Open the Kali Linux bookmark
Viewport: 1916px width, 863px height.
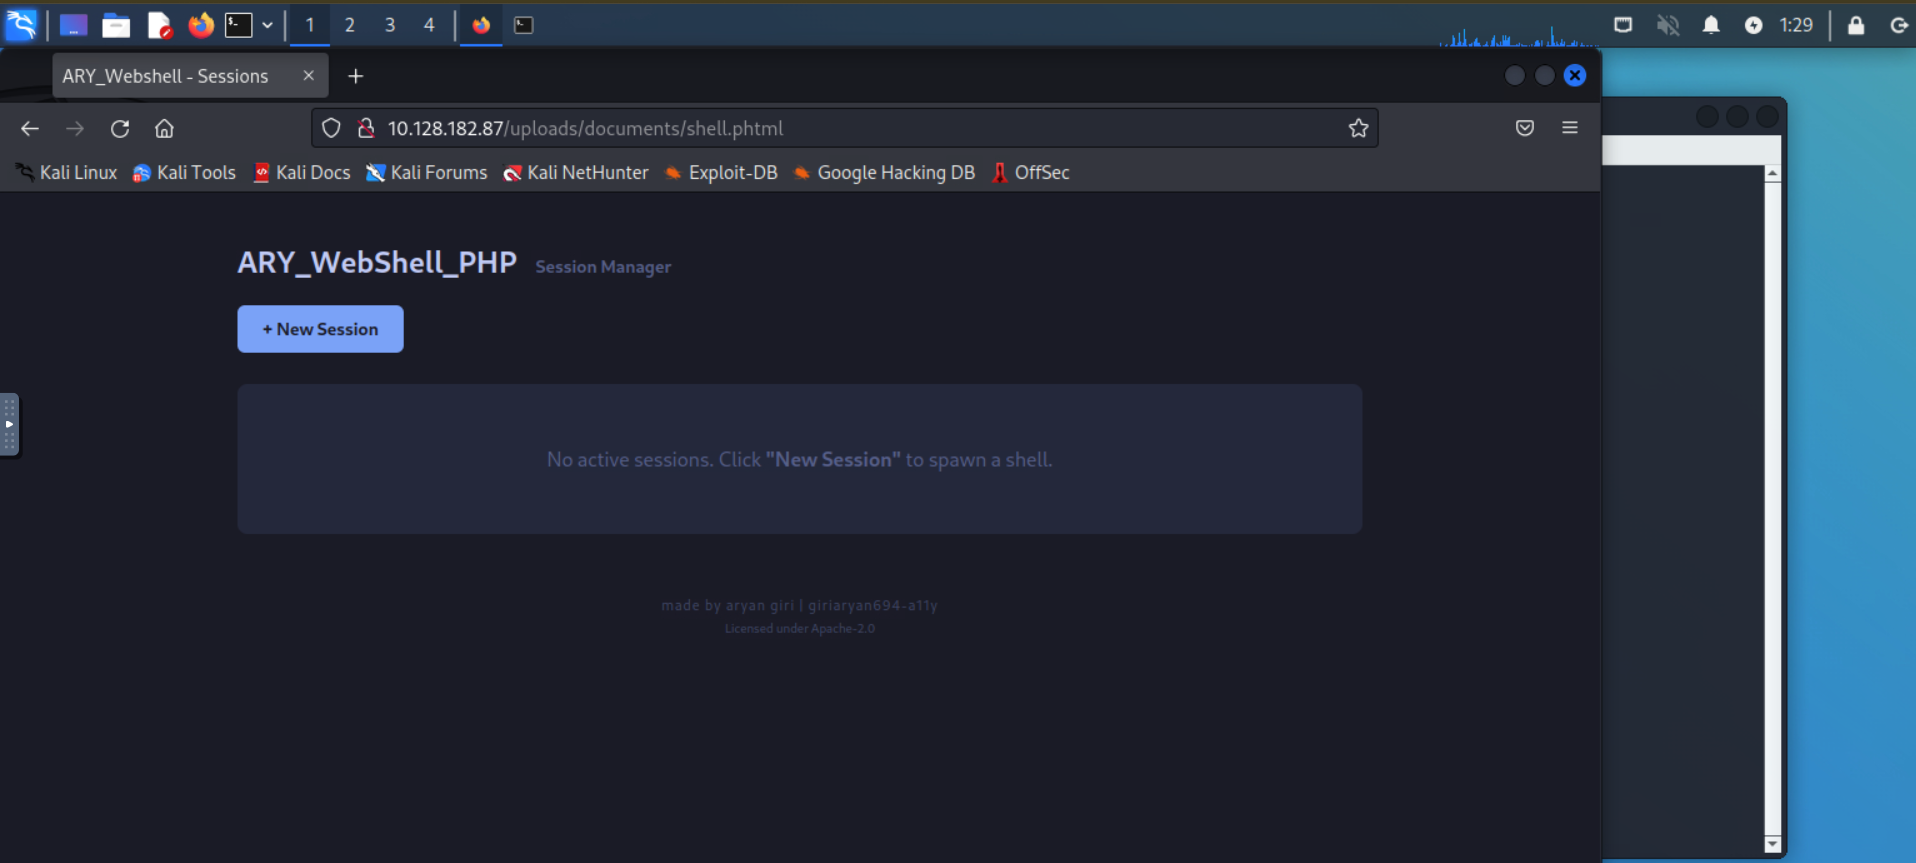coord(67,172)
